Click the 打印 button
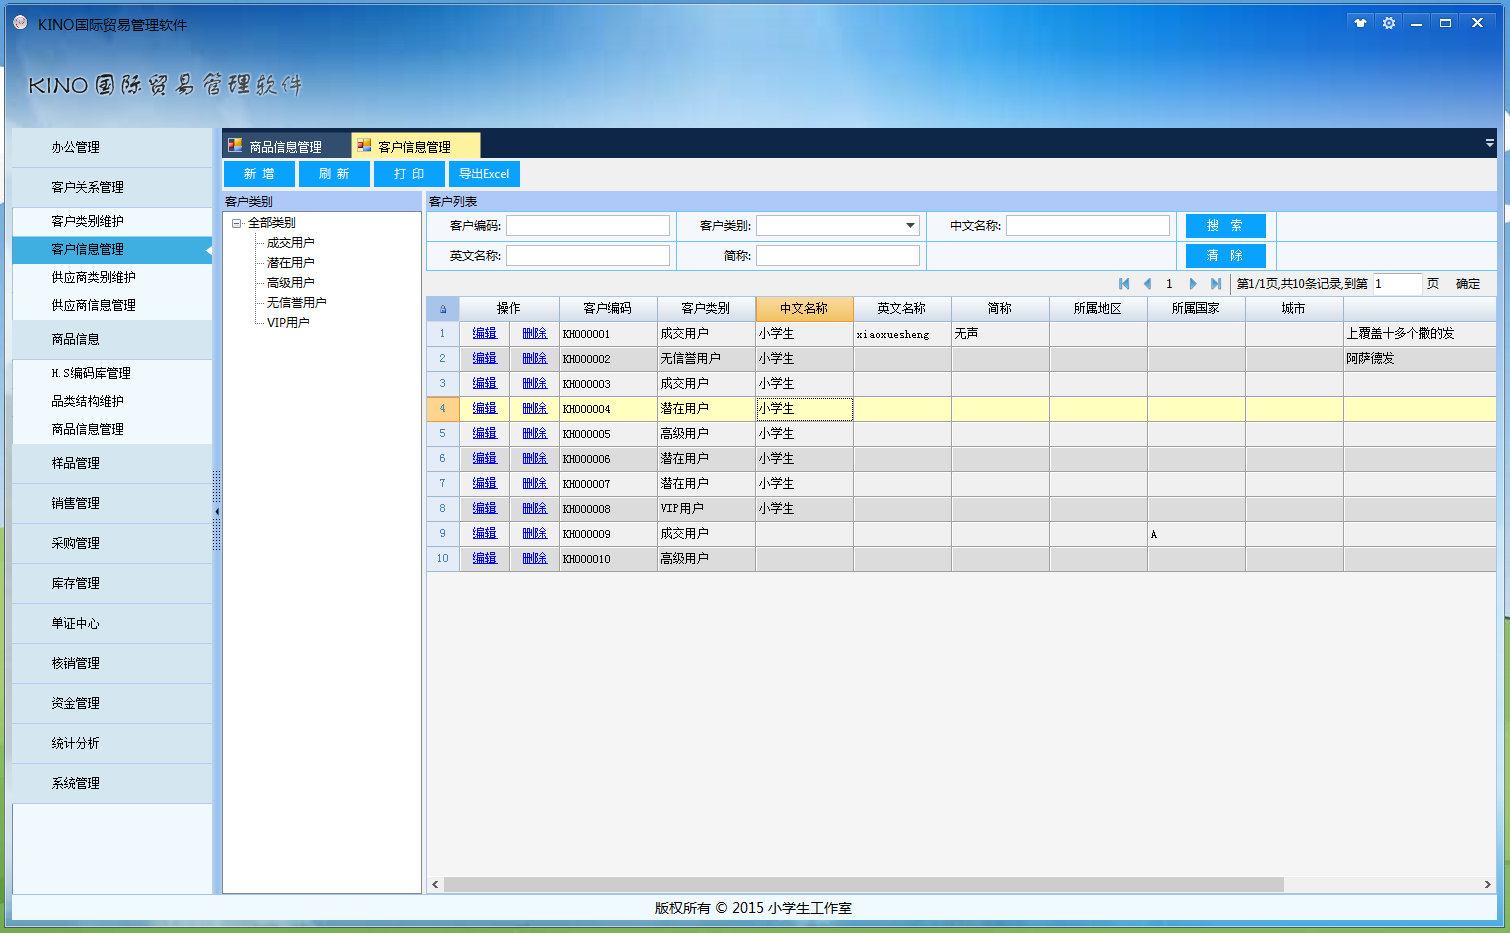1510x933 pixels. pyautogui.click(x=409, y=174)
